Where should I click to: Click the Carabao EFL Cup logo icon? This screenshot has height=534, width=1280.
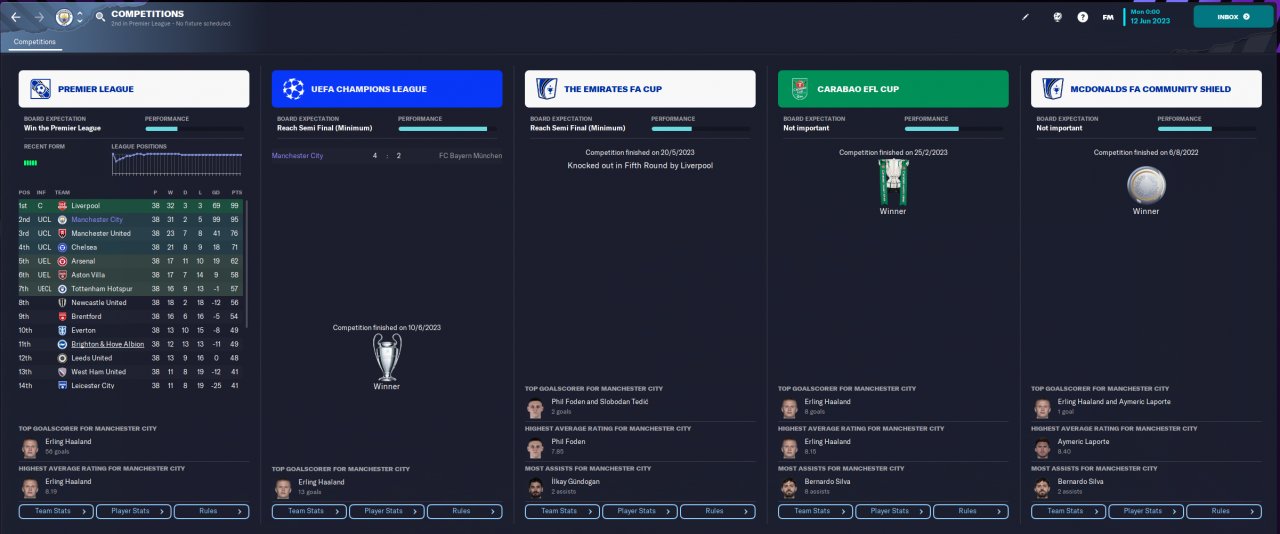coord(799,89)
